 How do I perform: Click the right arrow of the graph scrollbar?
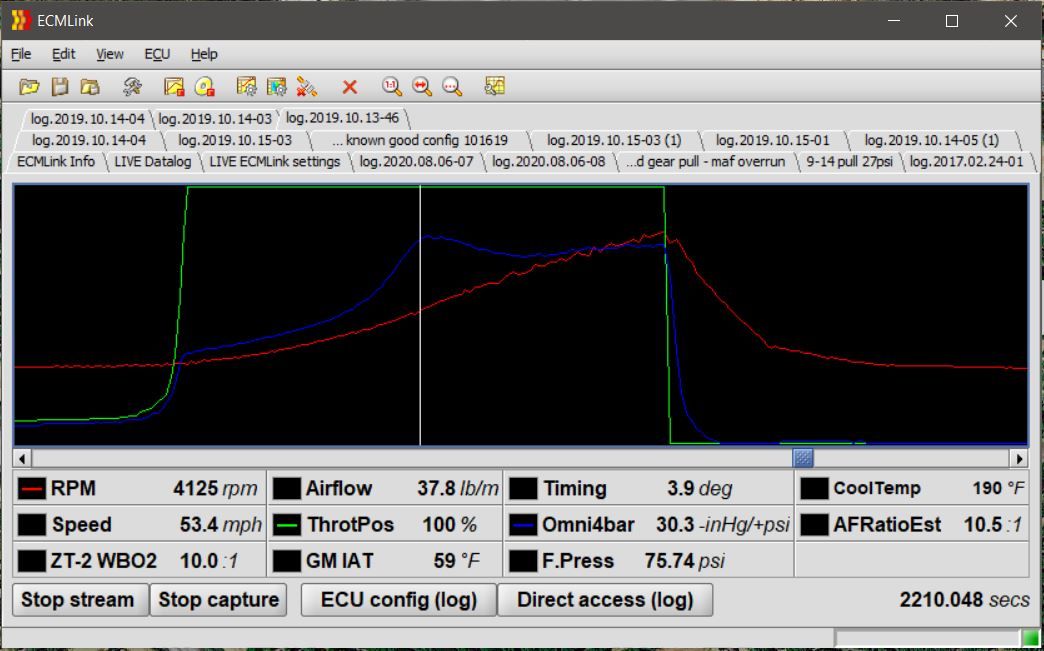pyautogui.click(x=1019, y=458)
